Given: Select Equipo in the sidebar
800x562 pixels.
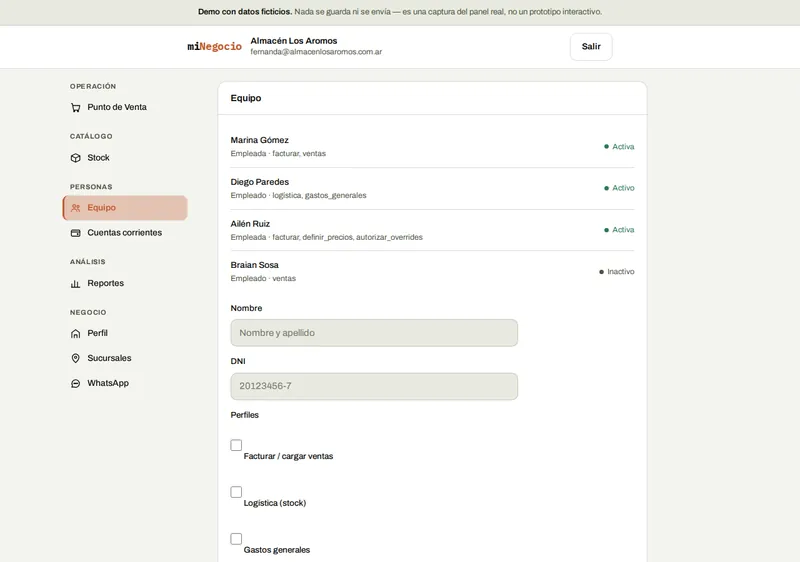Looking at the screenshot, I should pyautogui.click(x=125, y=208).
